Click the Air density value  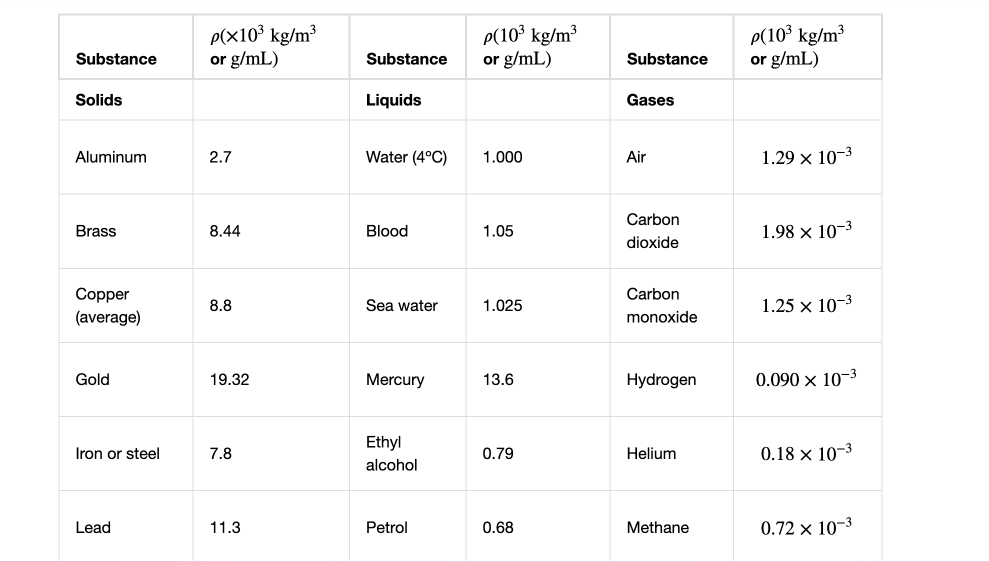(x=807, y=156)
